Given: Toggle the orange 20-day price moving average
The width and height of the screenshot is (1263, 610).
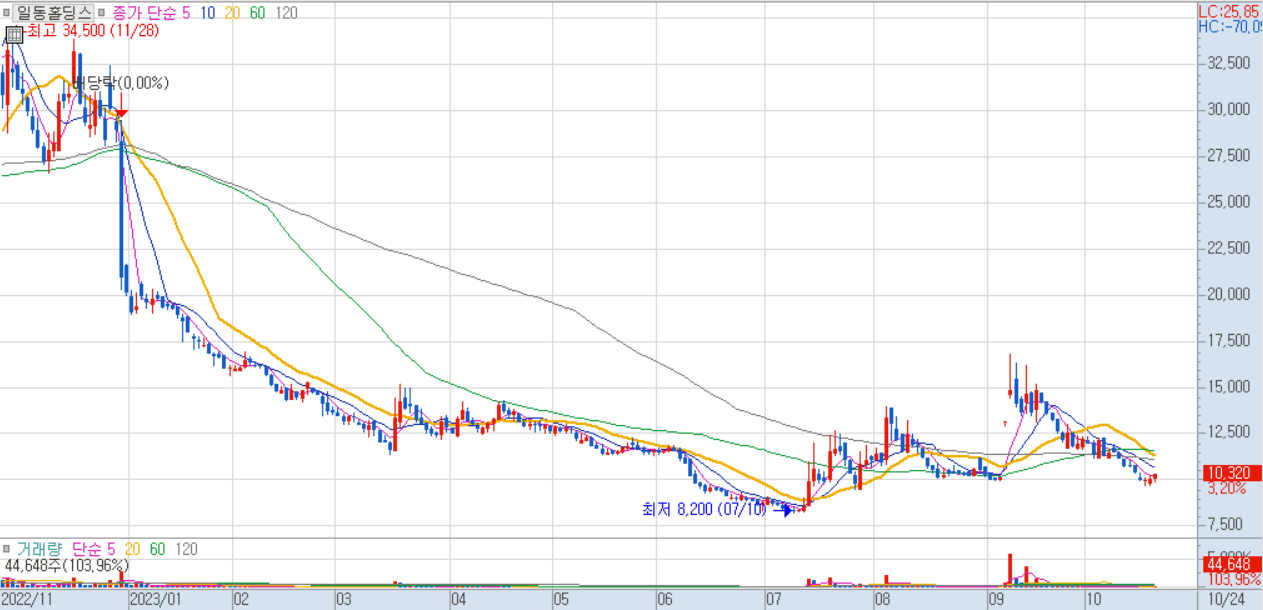Looking at the screenshot, I should (232, 13).
